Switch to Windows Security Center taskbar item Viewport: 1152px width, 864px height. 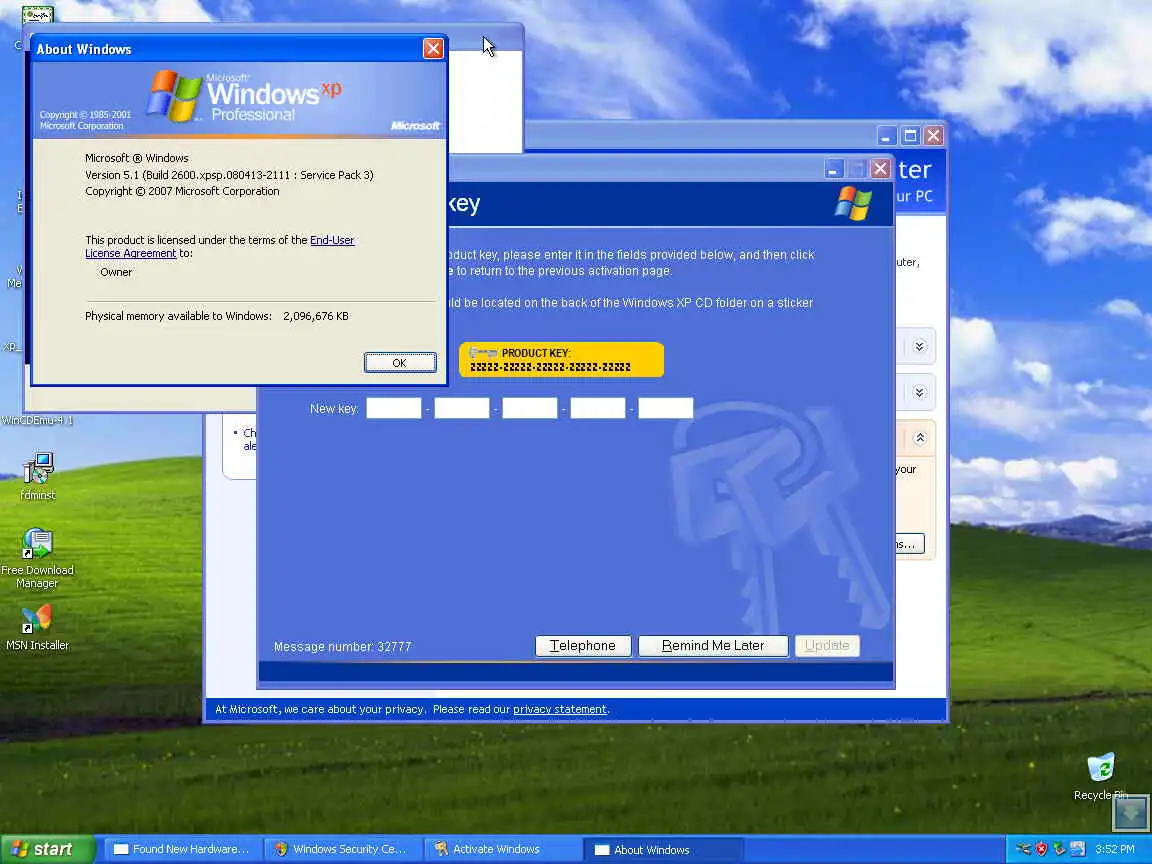[342, 849]
